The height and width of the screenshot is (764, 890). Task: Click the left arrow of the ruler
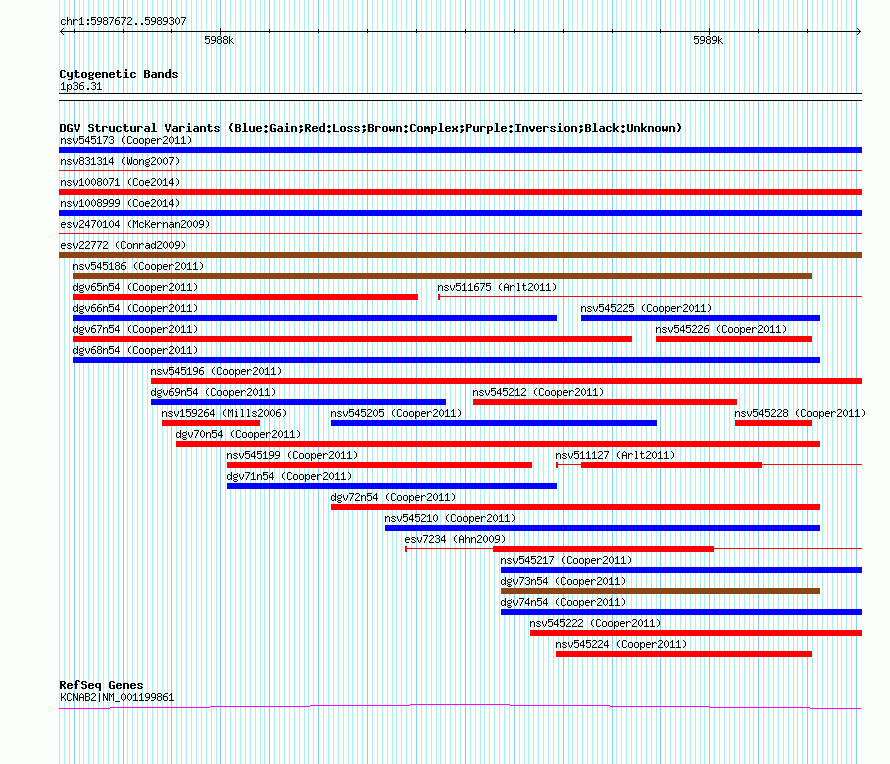62,31
